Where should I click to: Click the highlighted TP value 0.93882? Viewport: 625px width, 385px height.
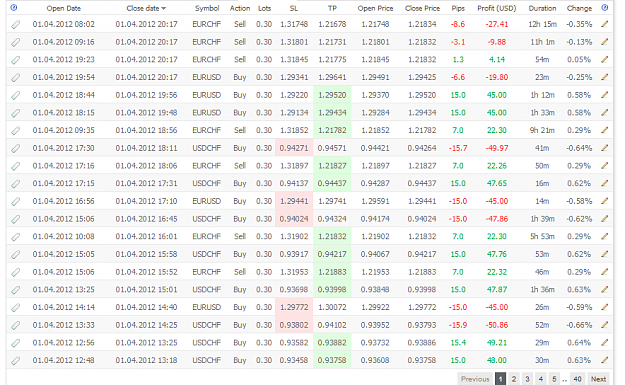[332, 343]
